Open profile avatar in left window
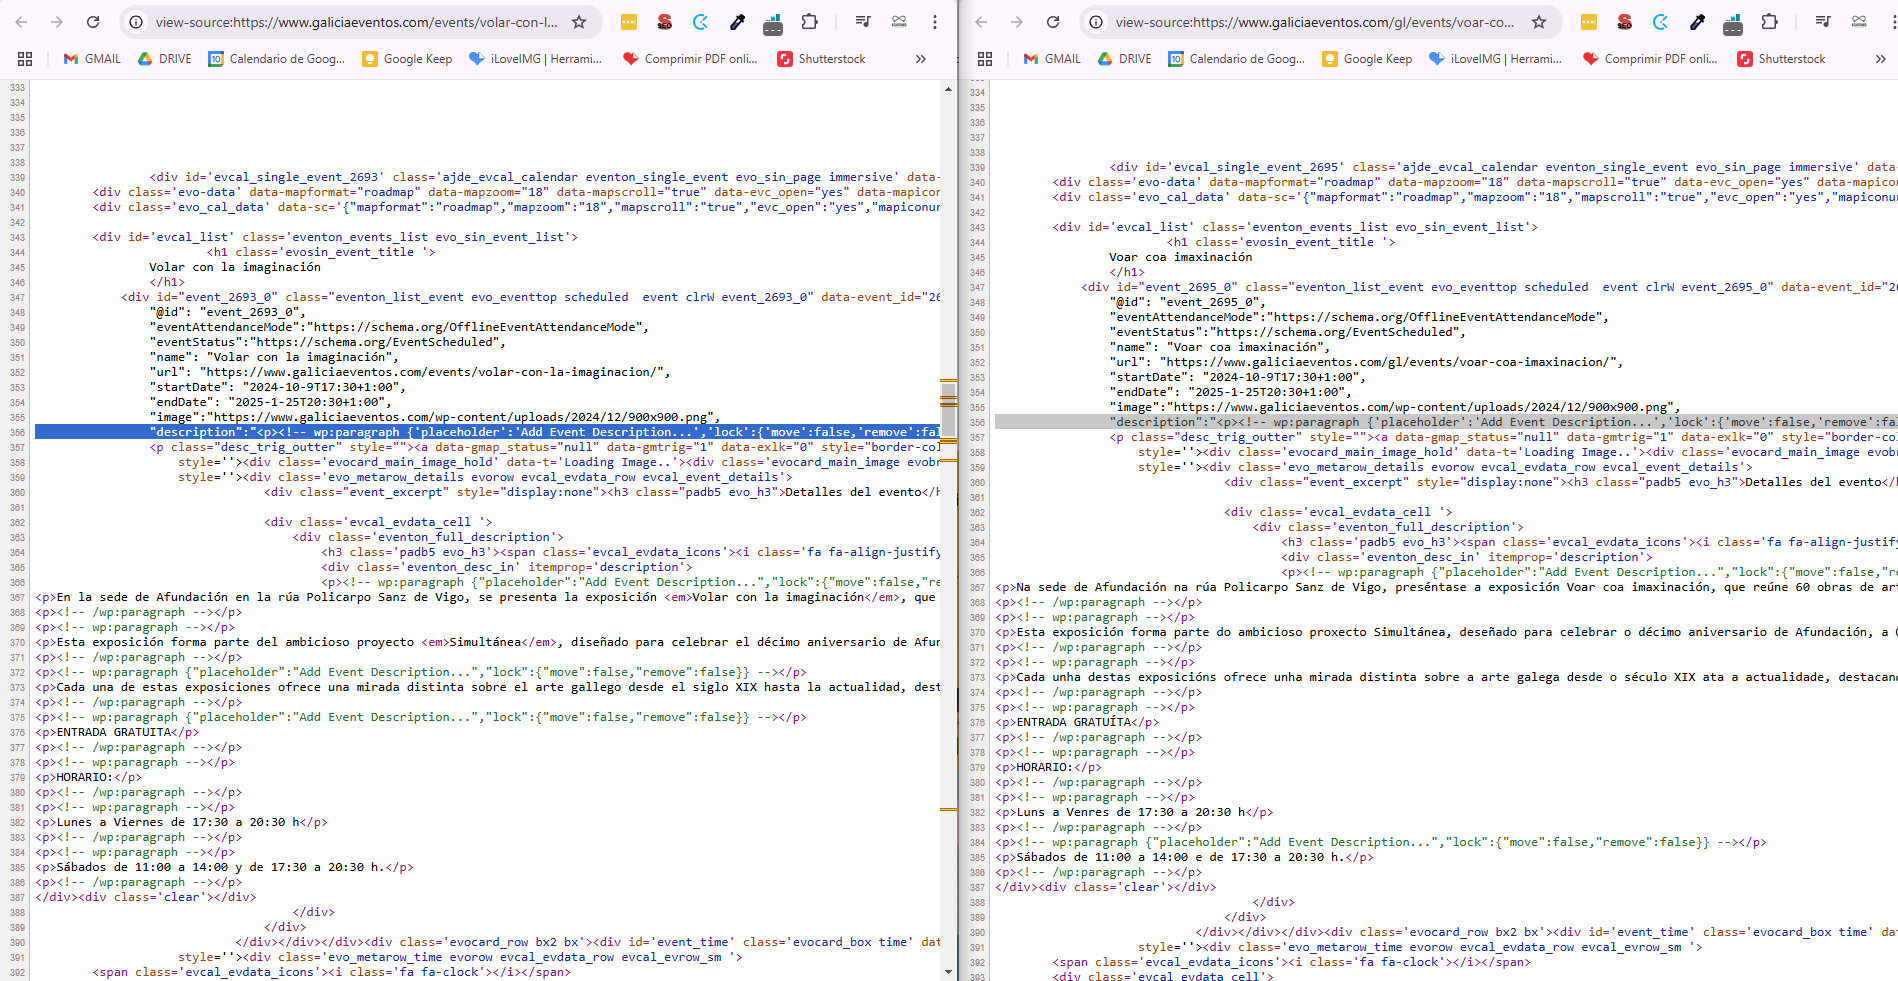Screen dimensions: 1898x981 [899, 22]
